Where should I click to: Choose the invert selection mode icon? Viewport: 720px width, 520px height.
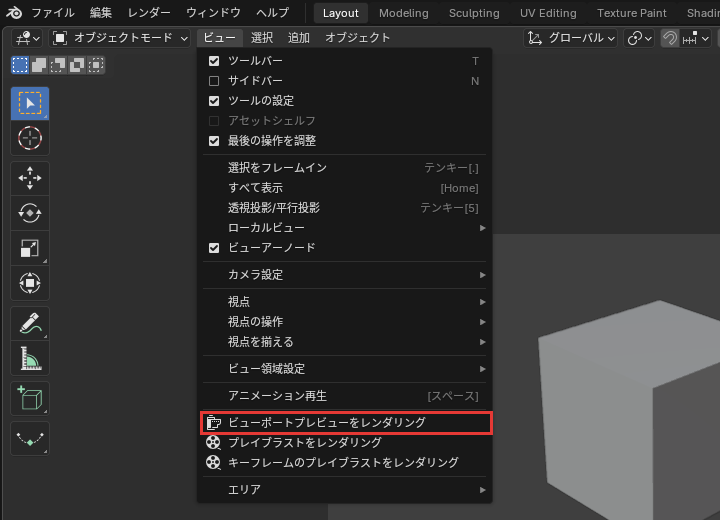click(x=77, y=65)
